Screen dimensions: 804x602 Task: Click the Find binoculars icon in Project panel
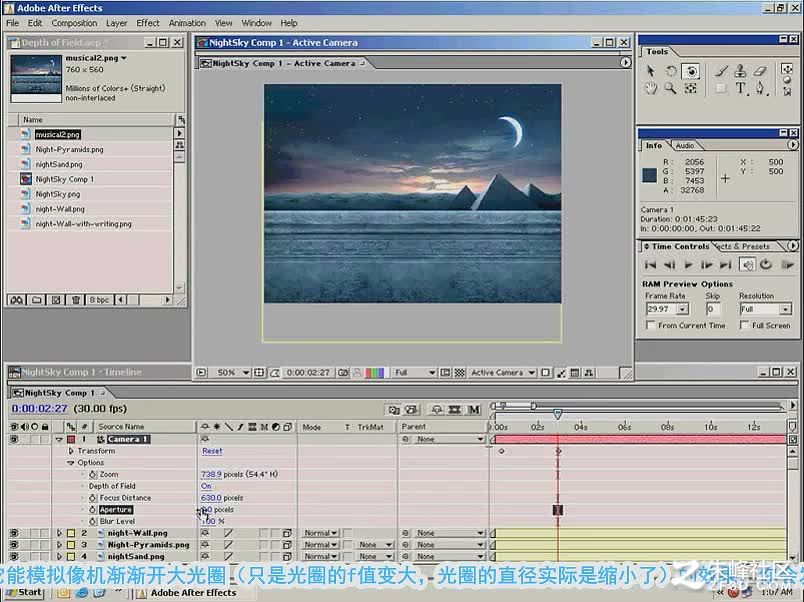16,300
